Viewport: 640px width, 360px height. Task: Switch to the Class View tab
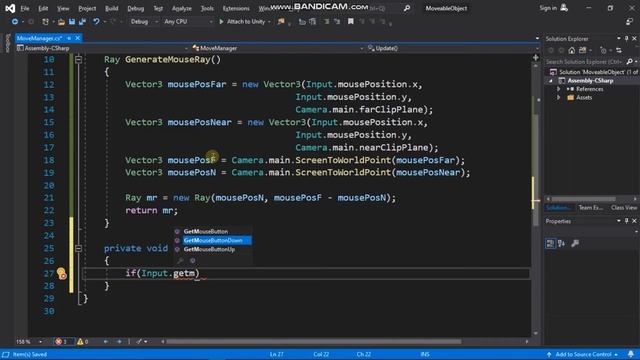click(624, 208)
